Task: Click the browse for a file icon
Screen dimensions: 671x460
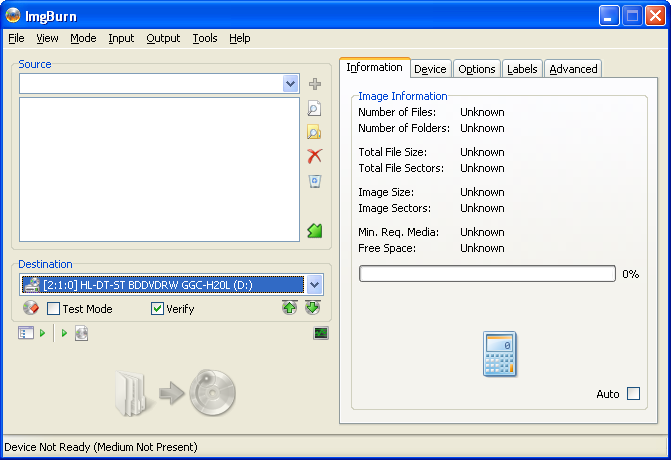Action: click(x=314, y=109)
